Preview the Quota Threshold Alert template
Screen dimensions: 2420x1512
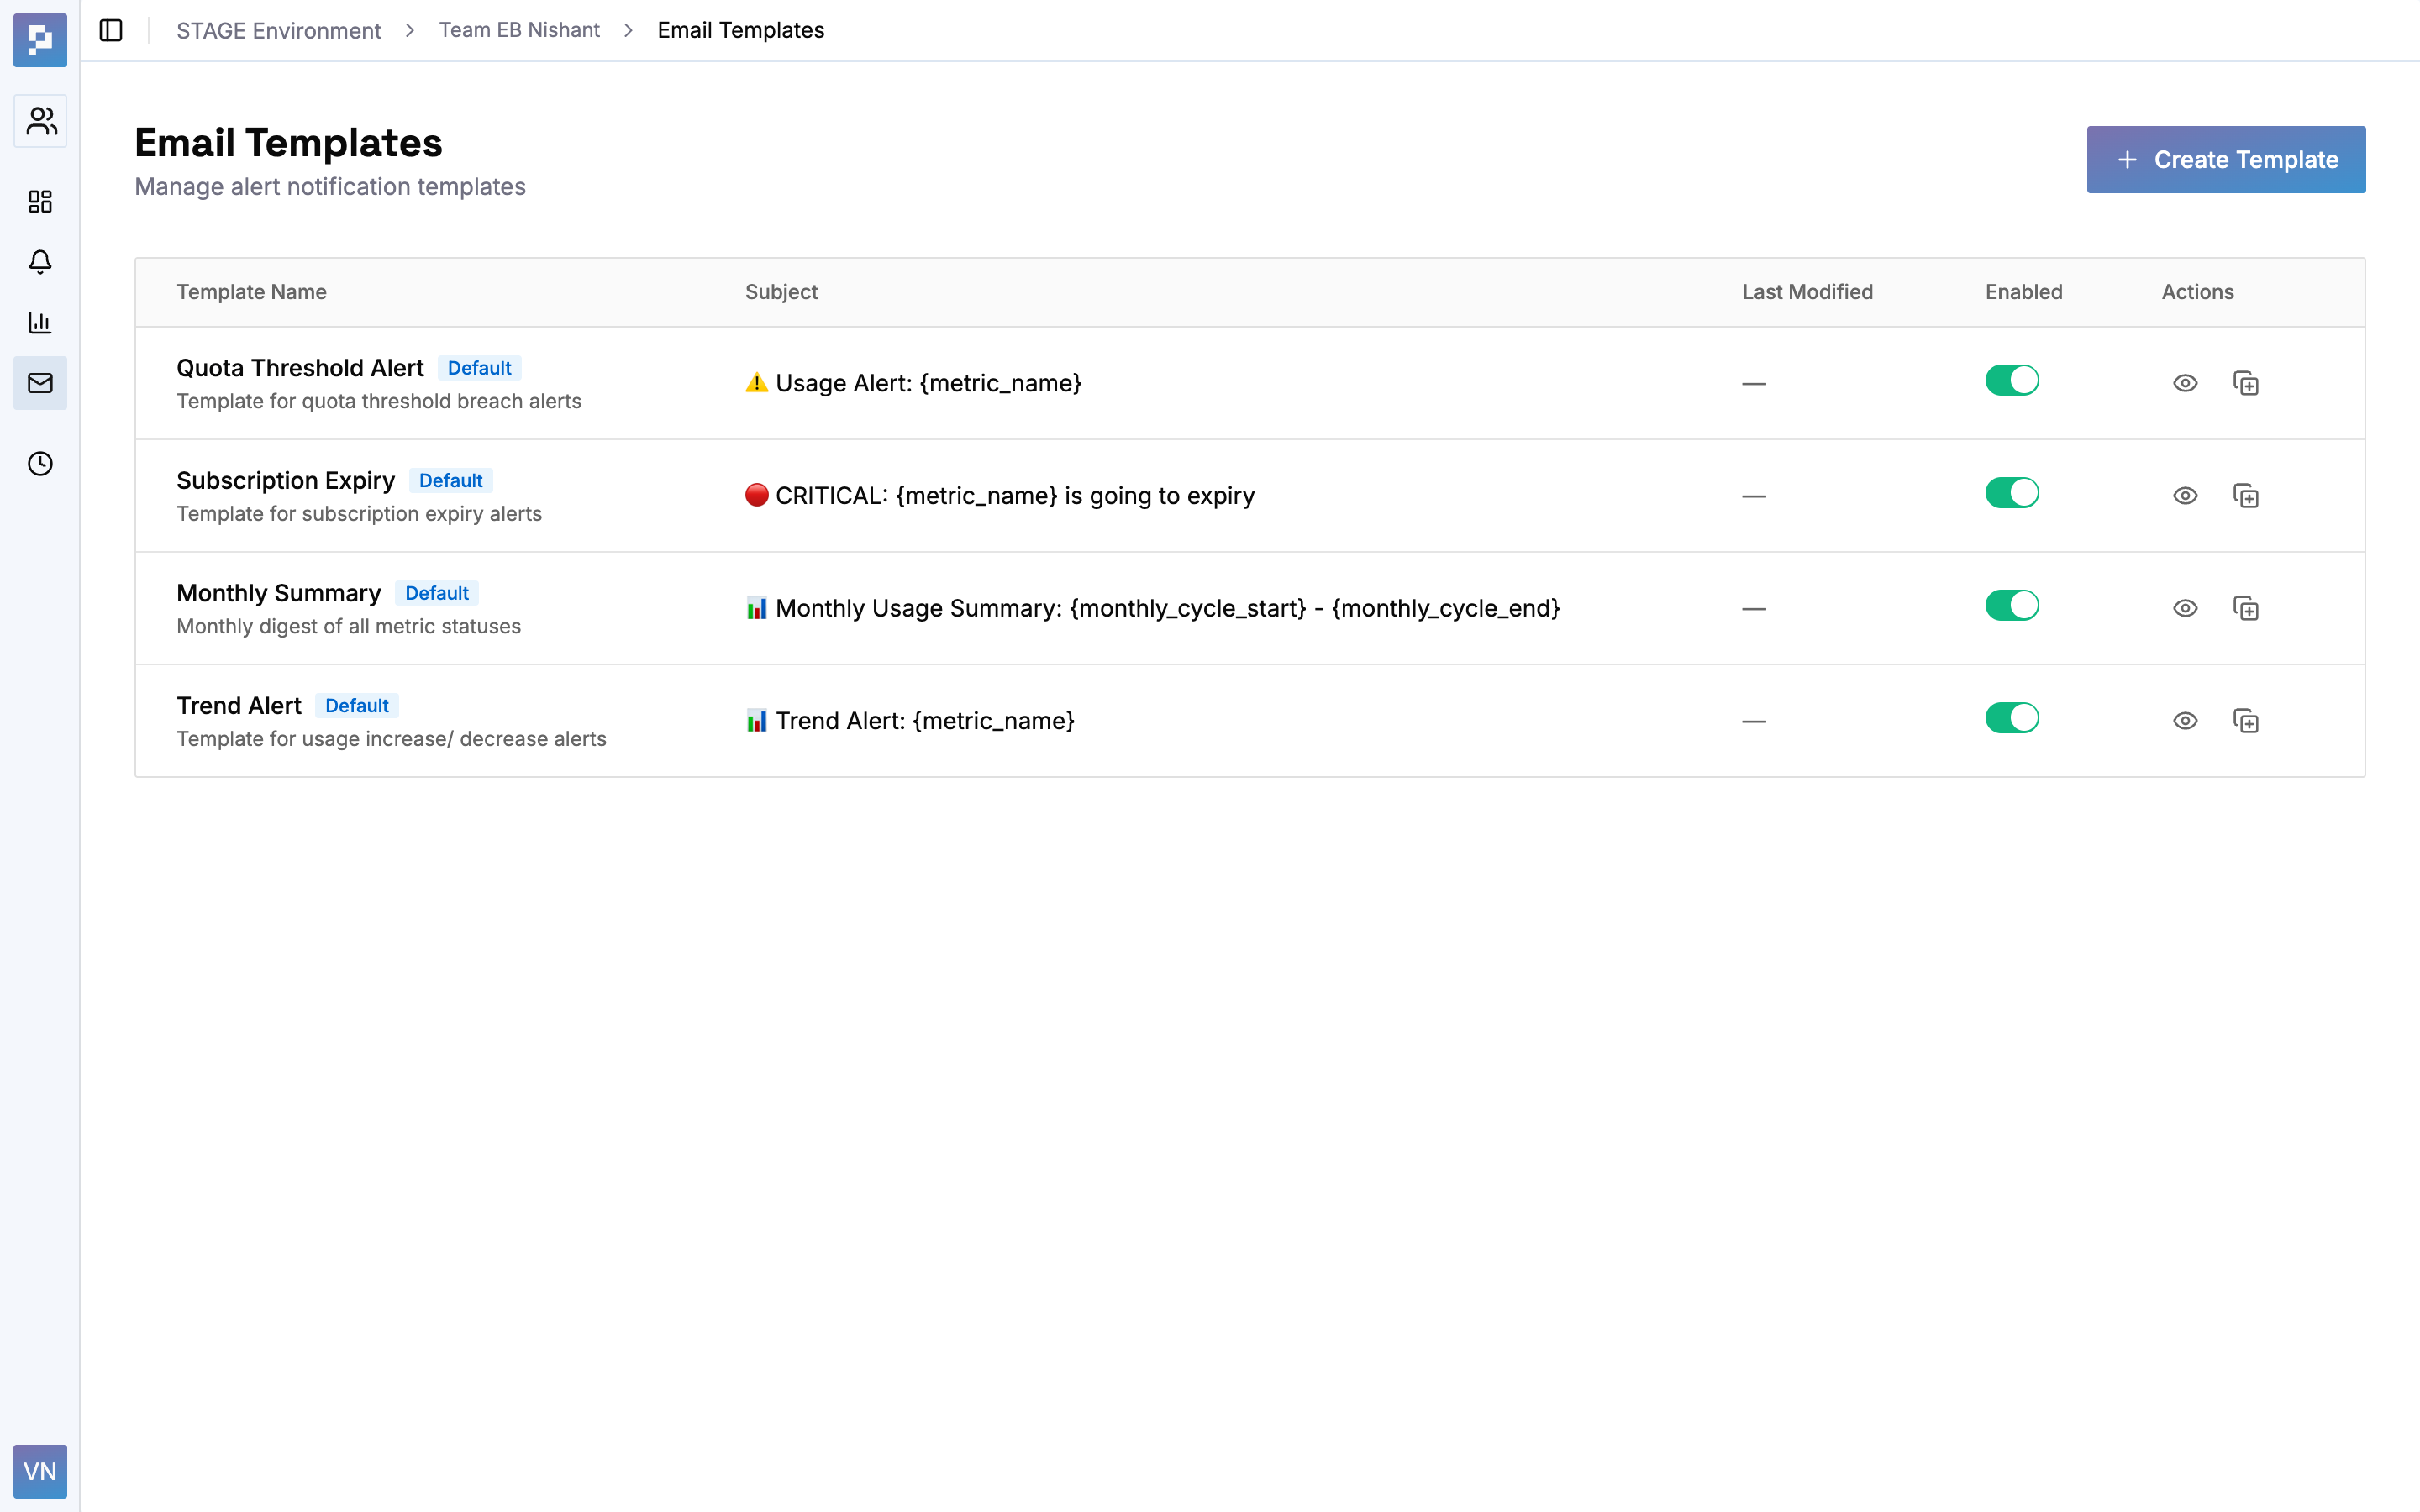click(x=2185, y=383)
